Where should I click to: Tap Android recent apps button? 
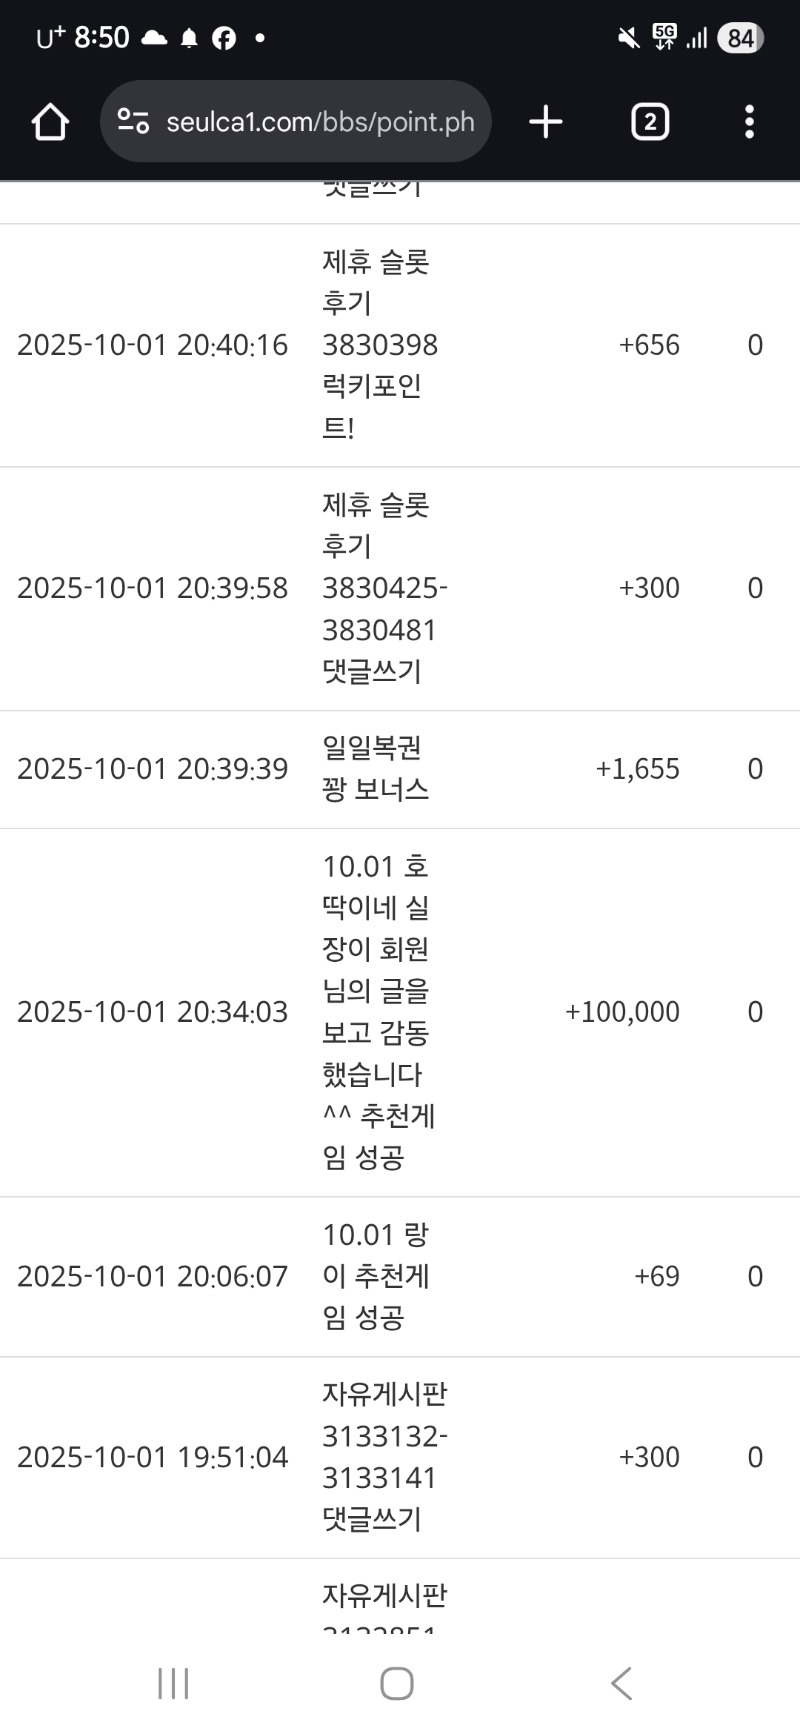pyautogui.click(x=173, y=1683)
